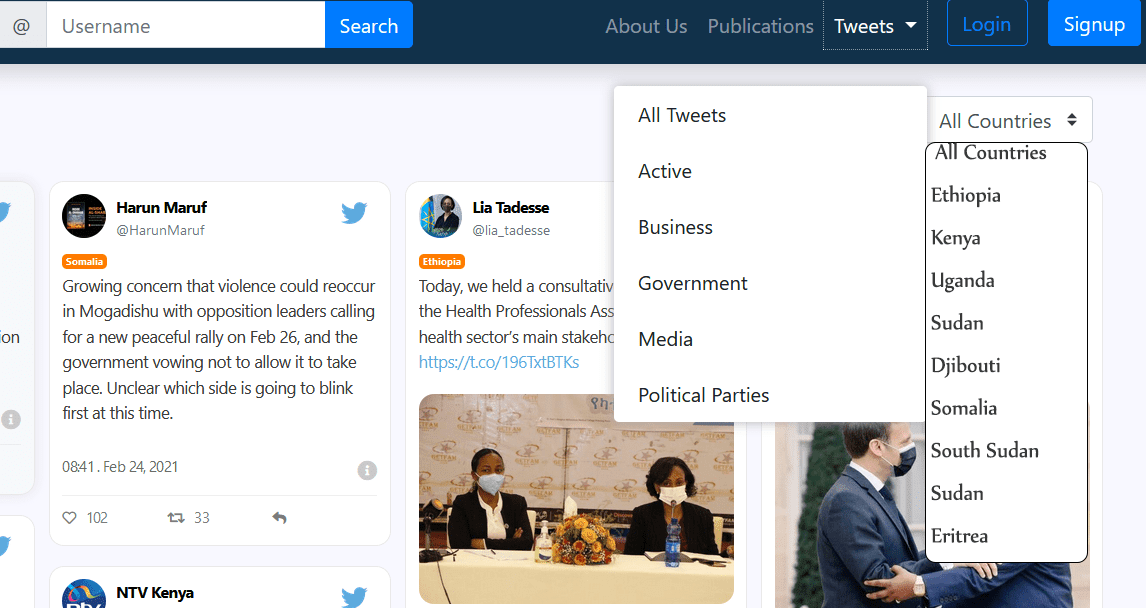Click Twitter bird icon on NTV Kenya tweet
1146x608 pixels.
[x=354, y=596]
